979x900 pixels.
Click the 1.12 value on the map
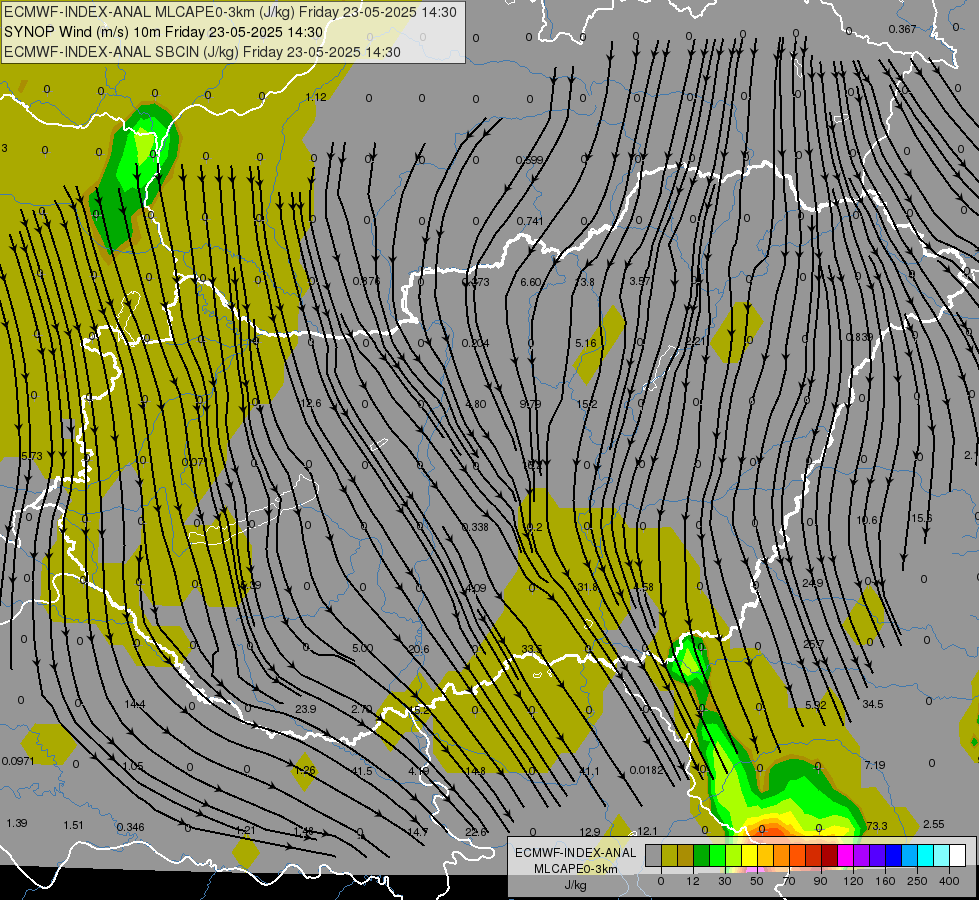tap(316, 97)
